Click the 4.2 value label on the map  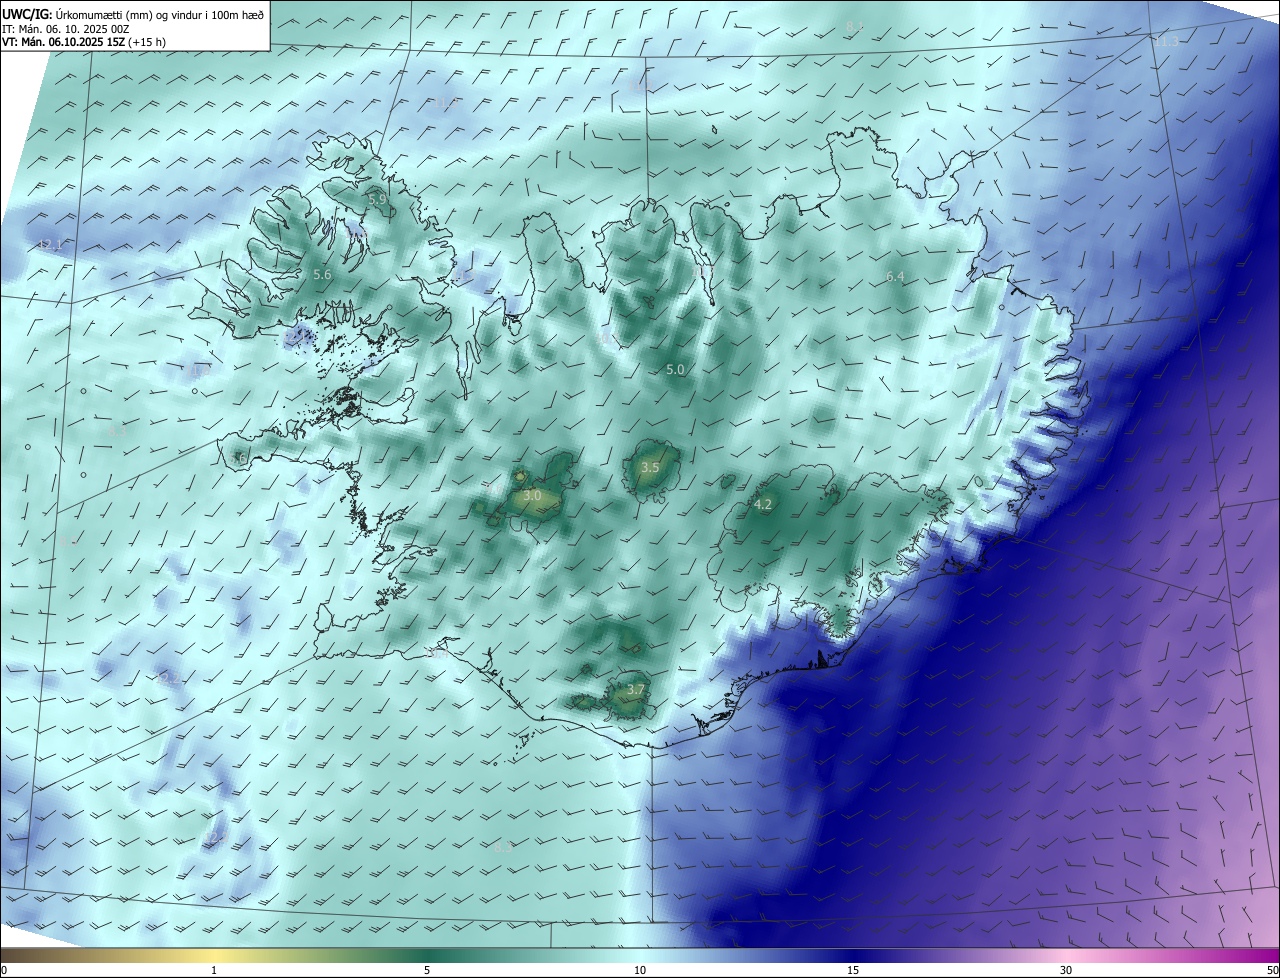(x=763, y=505)
